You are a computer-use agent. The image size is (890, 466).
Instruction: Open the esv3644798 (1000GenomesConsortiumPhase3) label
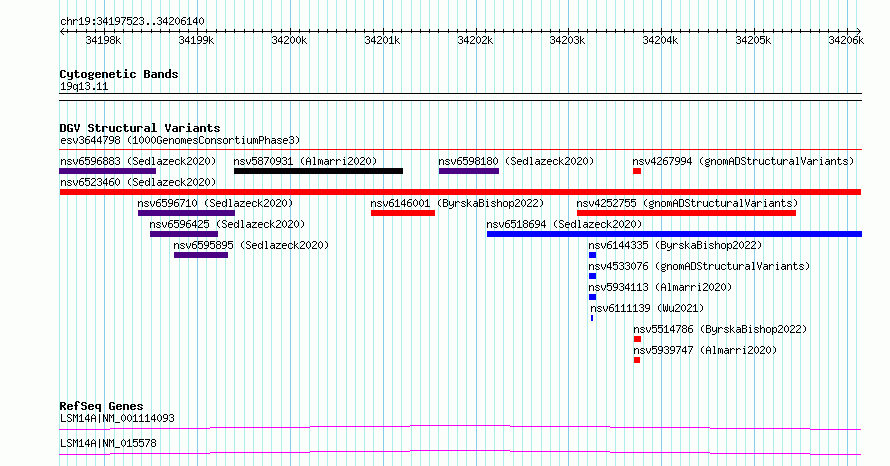point(180,140)
